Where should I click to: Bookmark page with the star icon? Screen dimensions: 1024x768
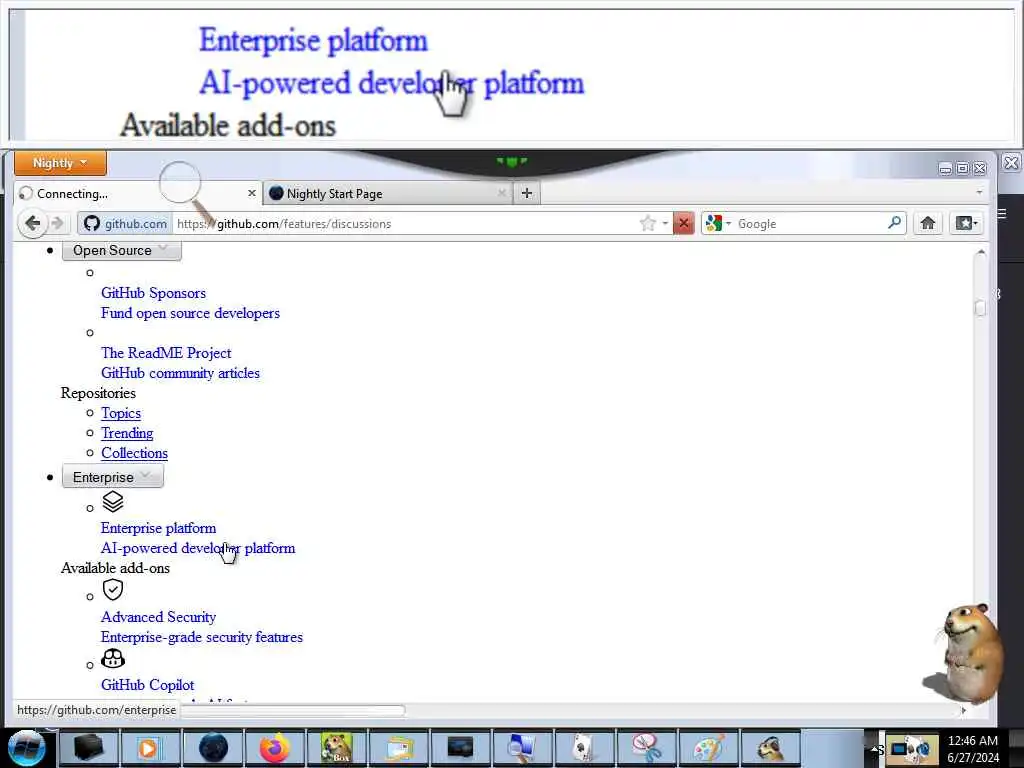tap(647, 223)
